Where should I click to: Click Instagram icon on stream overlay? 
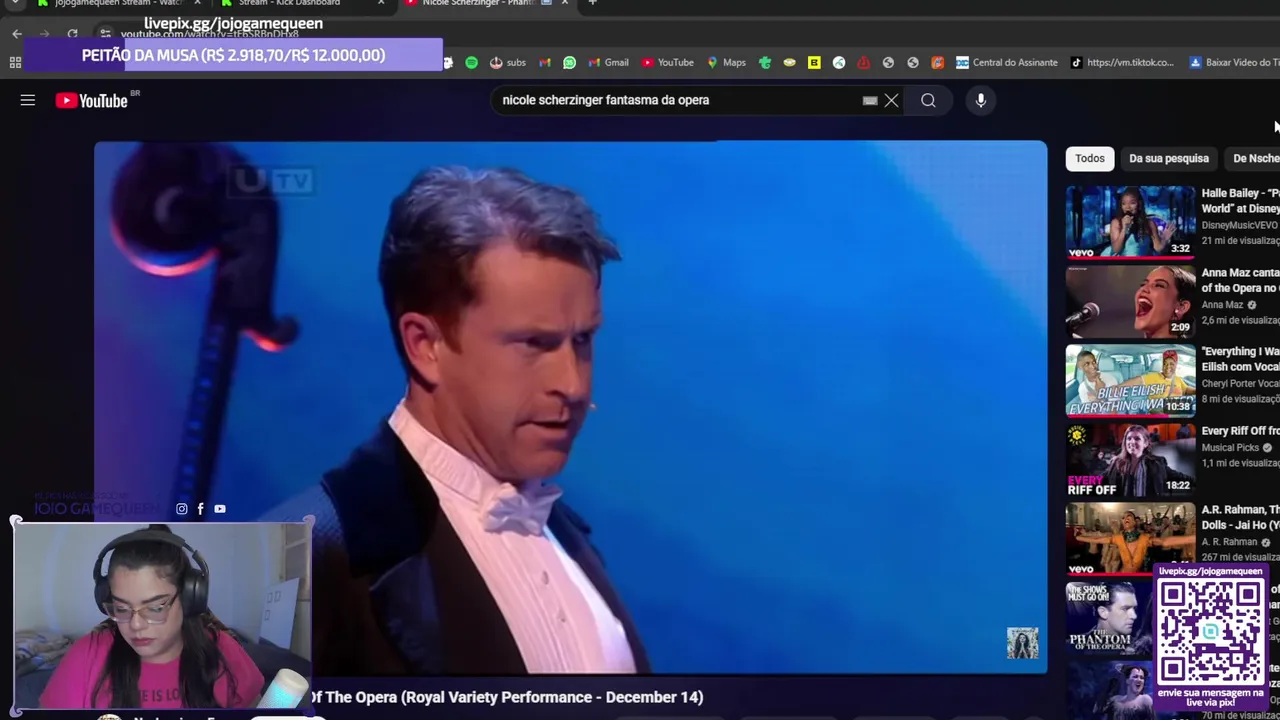click(181, 509)
